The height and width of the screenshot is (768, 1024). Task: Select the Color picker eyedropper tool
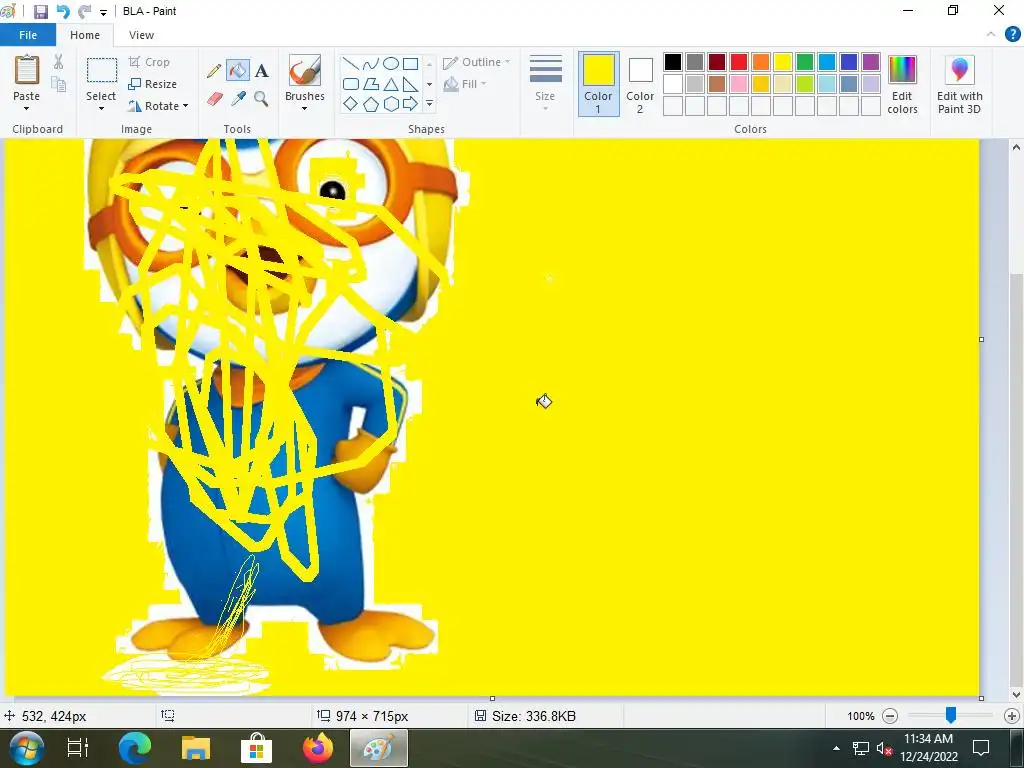tap(238, 99)
